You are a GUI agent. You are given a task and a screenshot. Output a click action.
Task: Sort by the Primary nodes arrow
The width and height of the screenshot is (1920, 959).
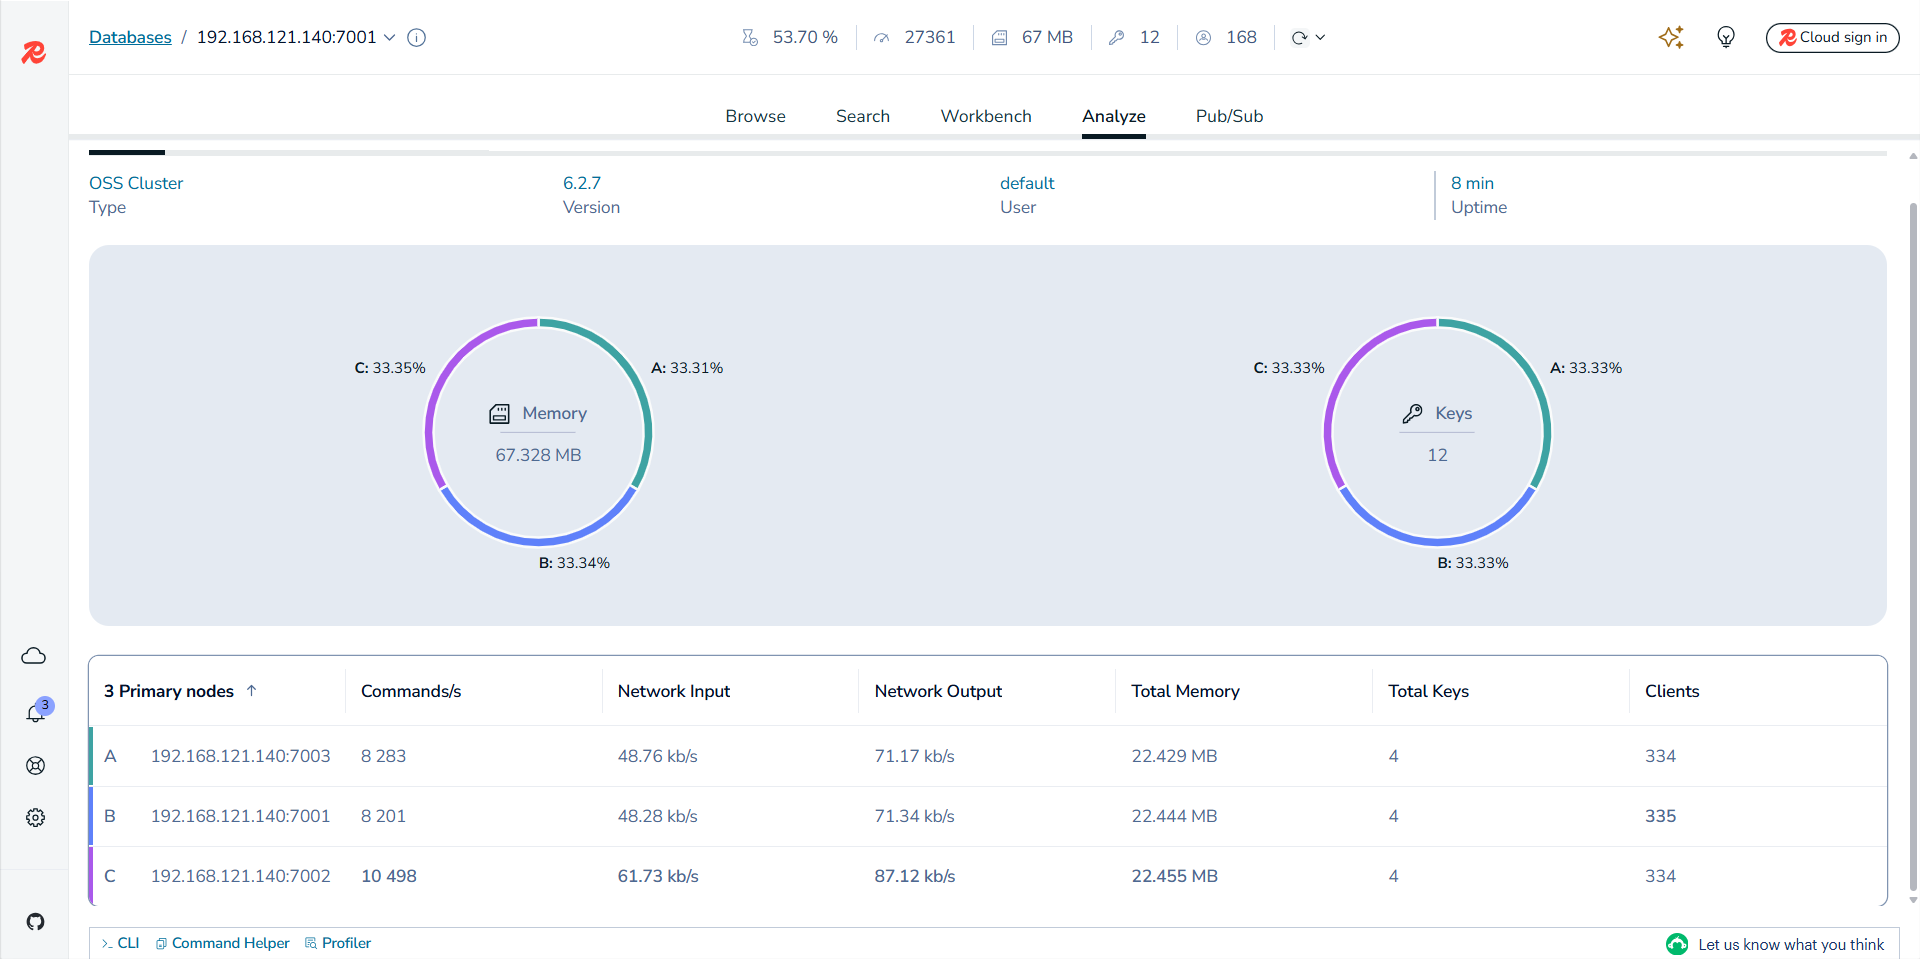(x=252, y=690)
